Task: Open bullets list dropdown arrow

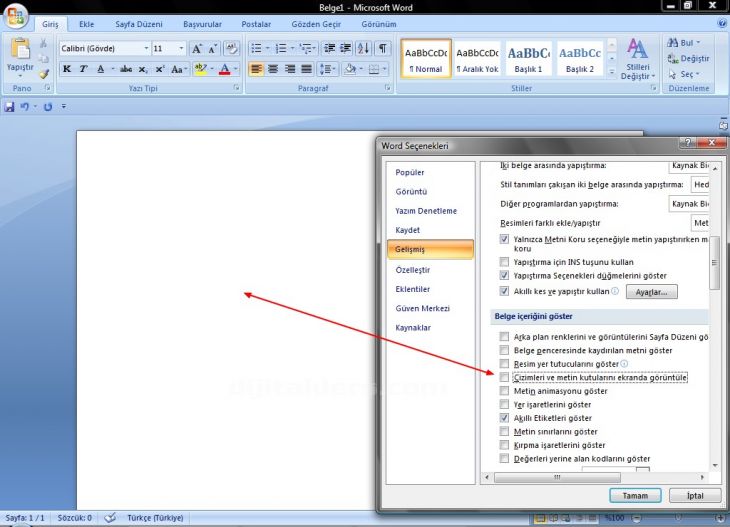Action: 267,48
